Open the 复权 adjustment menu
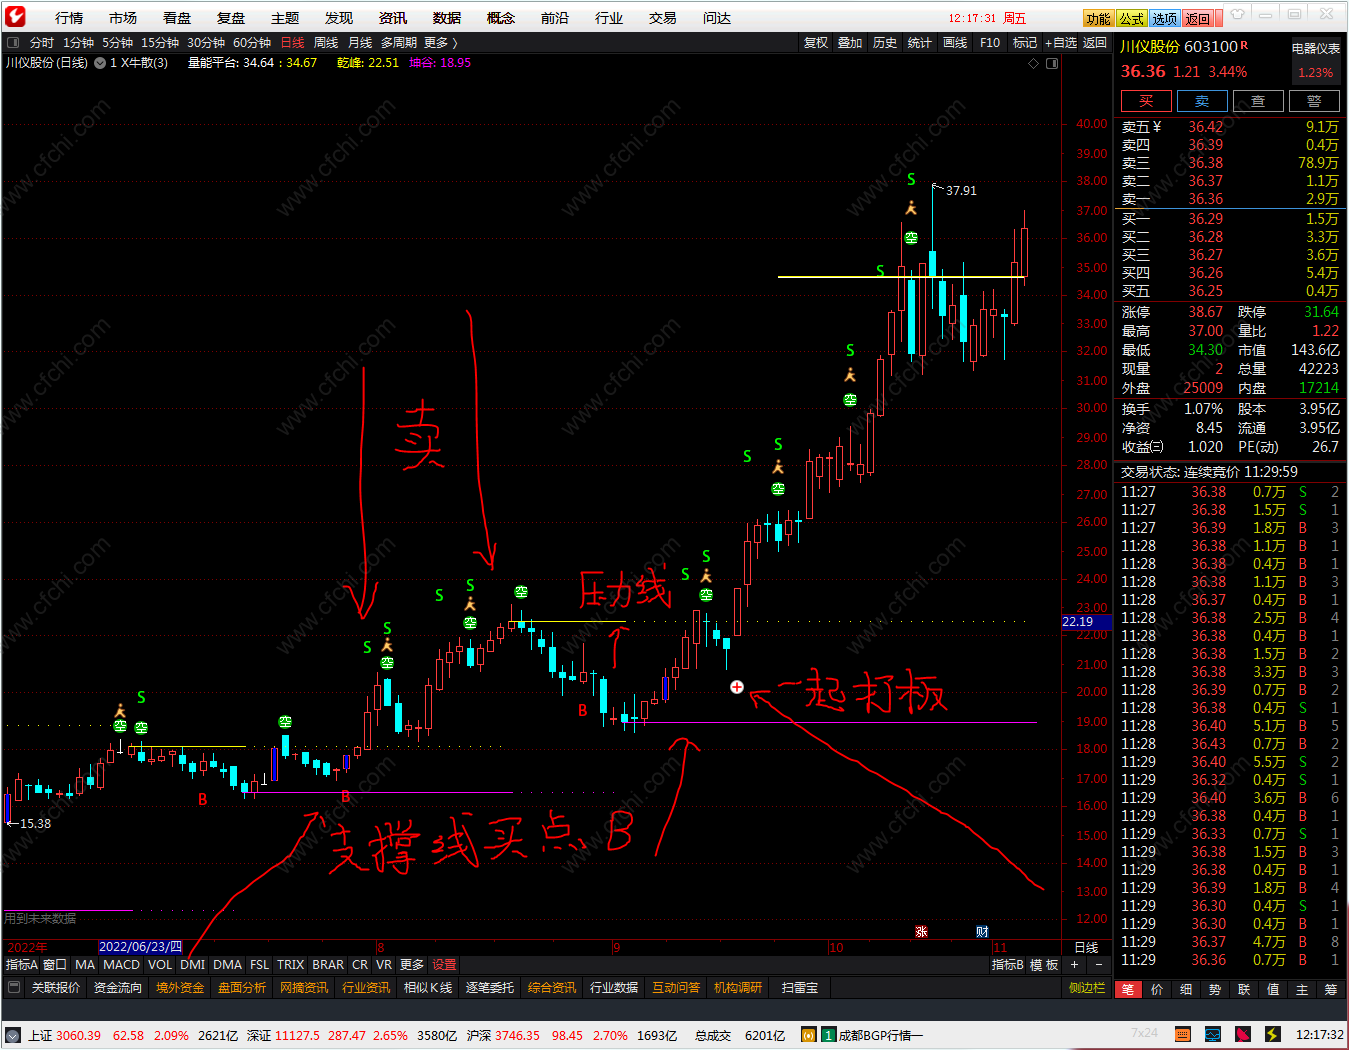 816,43
